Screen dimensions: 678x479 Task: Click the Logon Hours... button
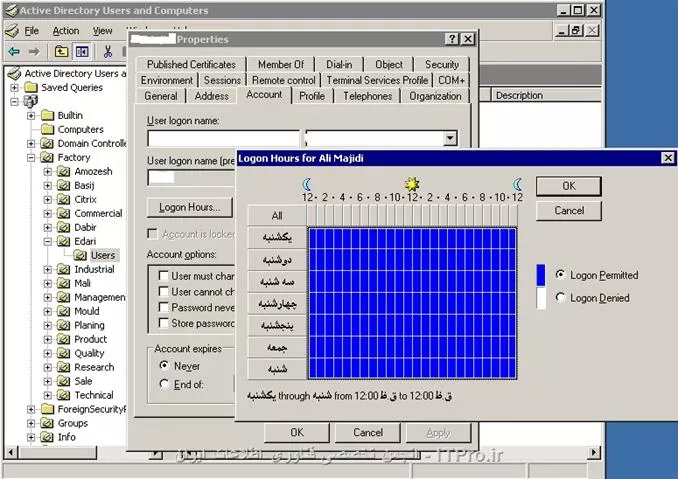coord(189,208)
